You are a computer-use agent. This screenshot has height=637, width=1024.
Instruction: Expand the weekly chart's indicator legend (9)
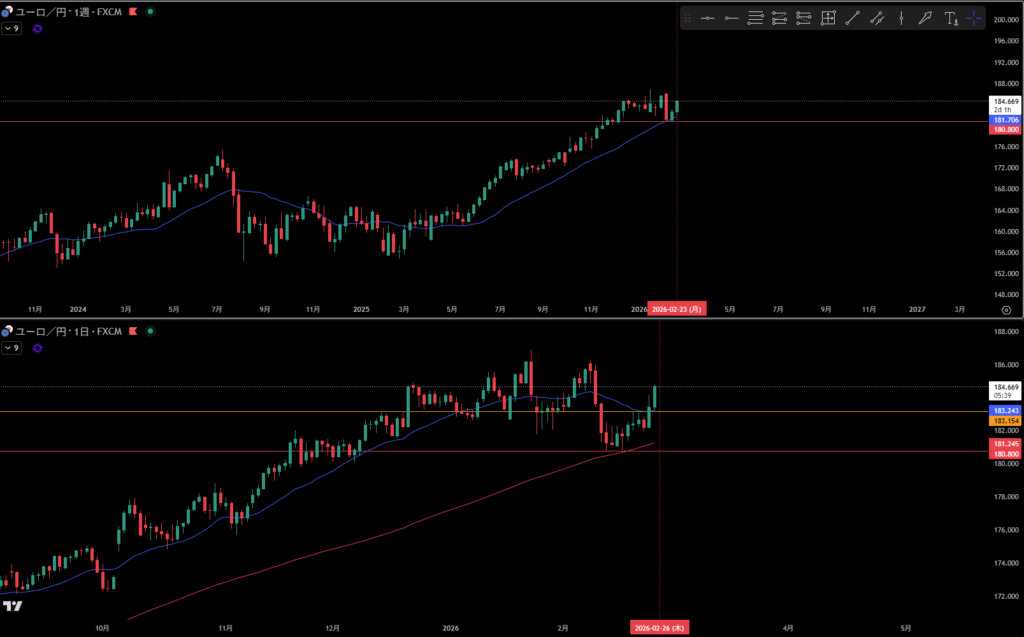click(x=12, y=28)
